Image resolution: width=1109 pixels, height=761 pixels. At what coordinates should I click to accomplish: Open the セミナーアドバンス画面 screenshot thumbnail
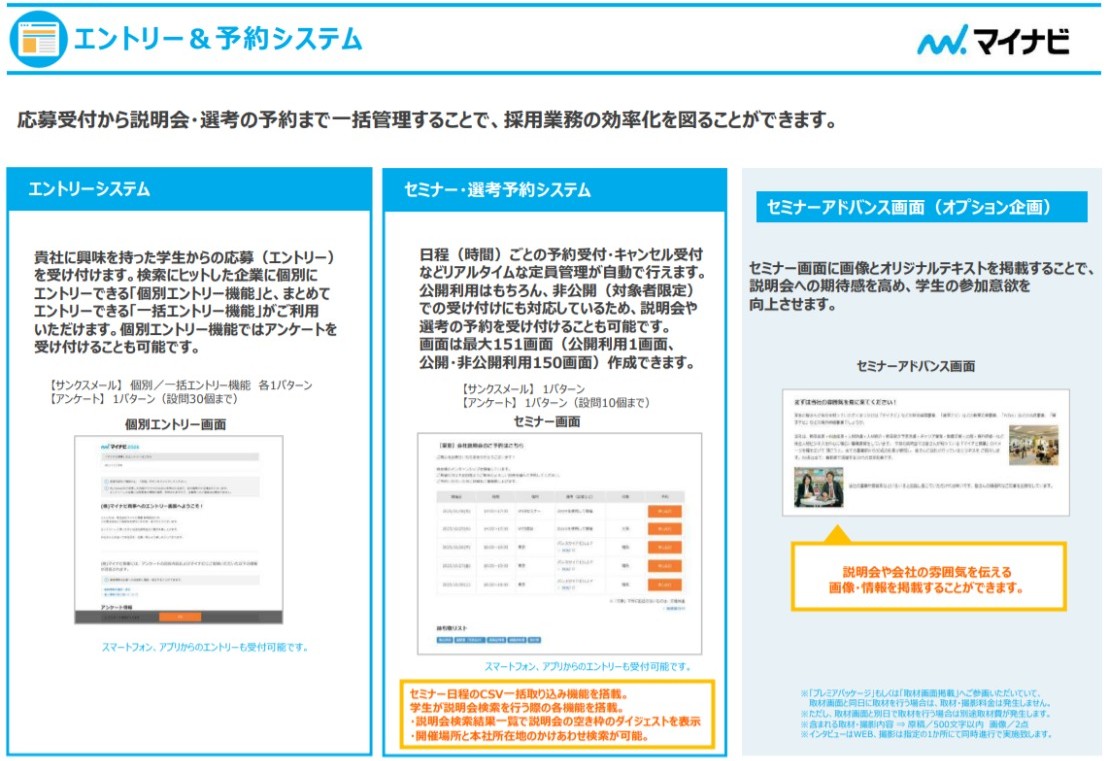tap(926, 452)
